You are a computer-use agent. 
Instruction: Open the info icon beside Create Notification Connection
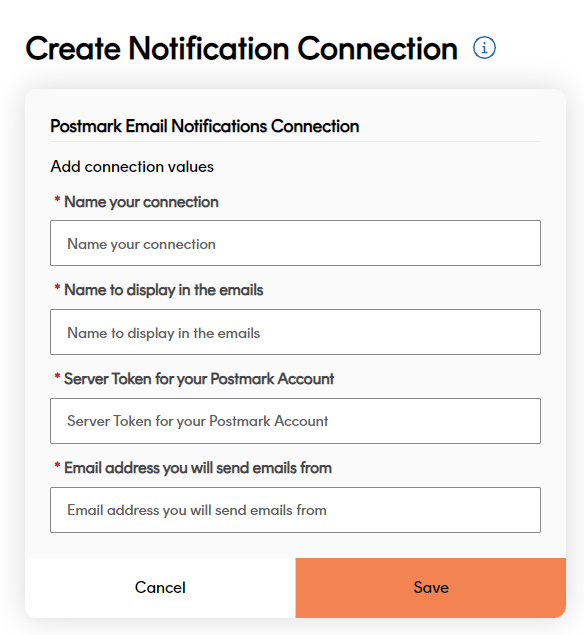pyautogui.click(x=484, y=48)
